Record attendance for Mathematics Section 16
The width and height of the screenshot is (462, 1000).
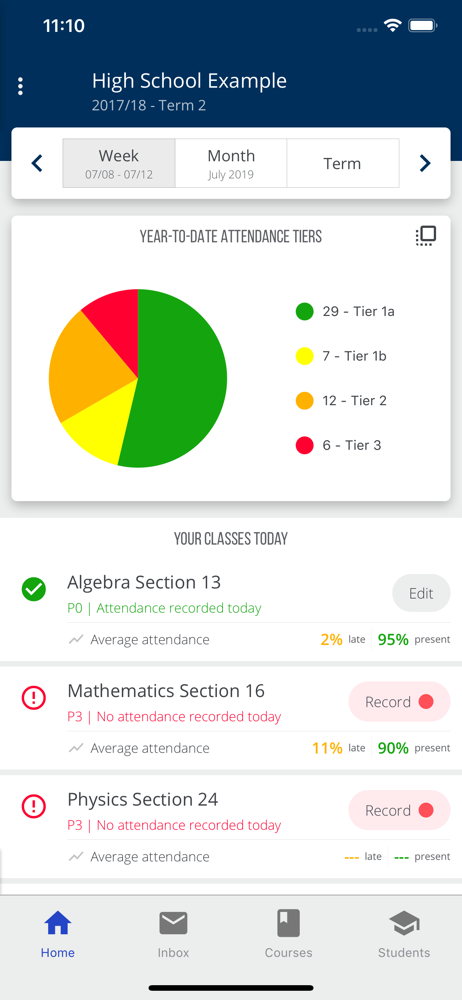tap(399, 702)
